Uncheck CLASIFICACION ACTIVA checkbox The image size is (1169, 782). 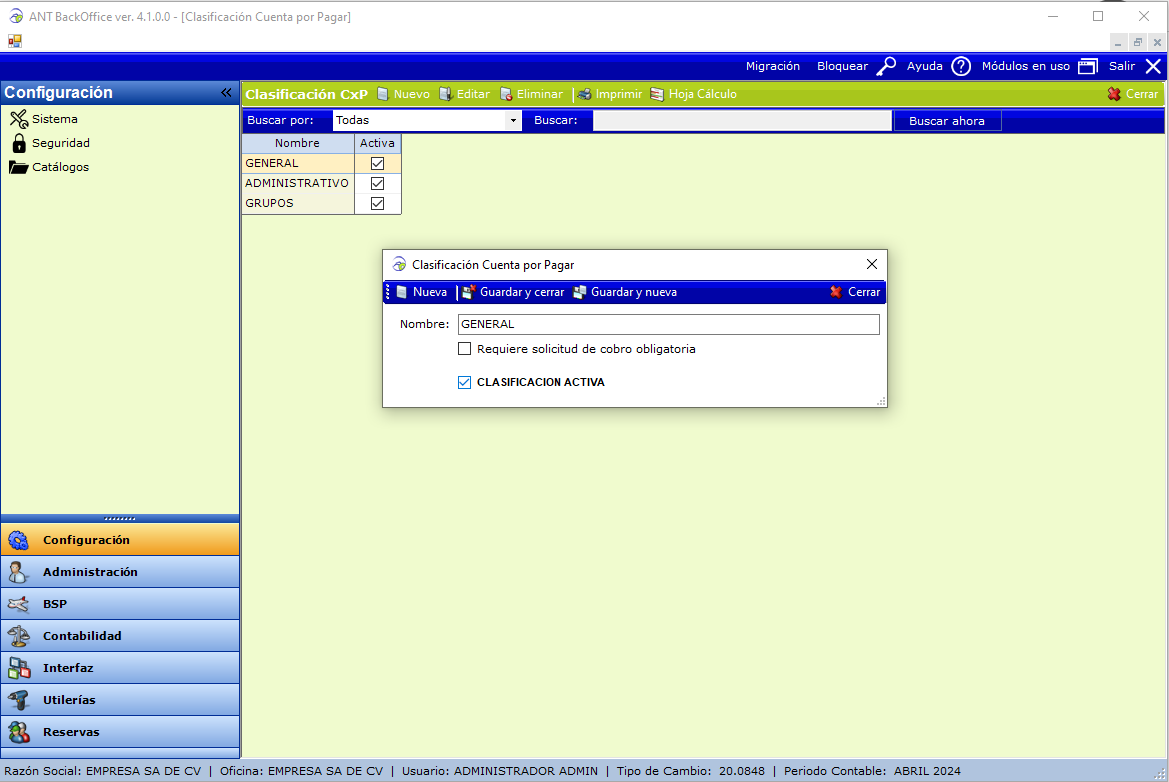click(x=464, y=382)
